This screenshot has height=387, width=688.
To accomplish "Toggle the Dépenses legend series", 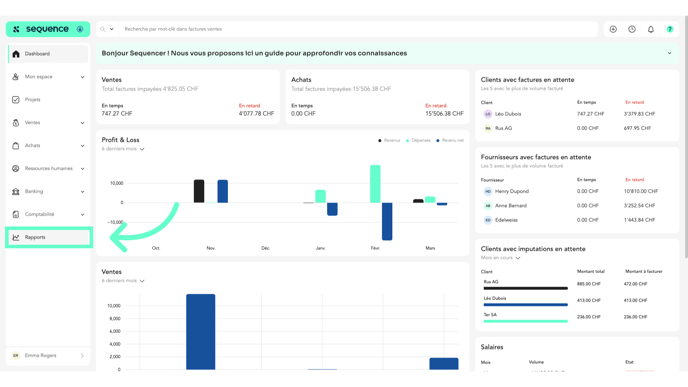I will point(418,140).
